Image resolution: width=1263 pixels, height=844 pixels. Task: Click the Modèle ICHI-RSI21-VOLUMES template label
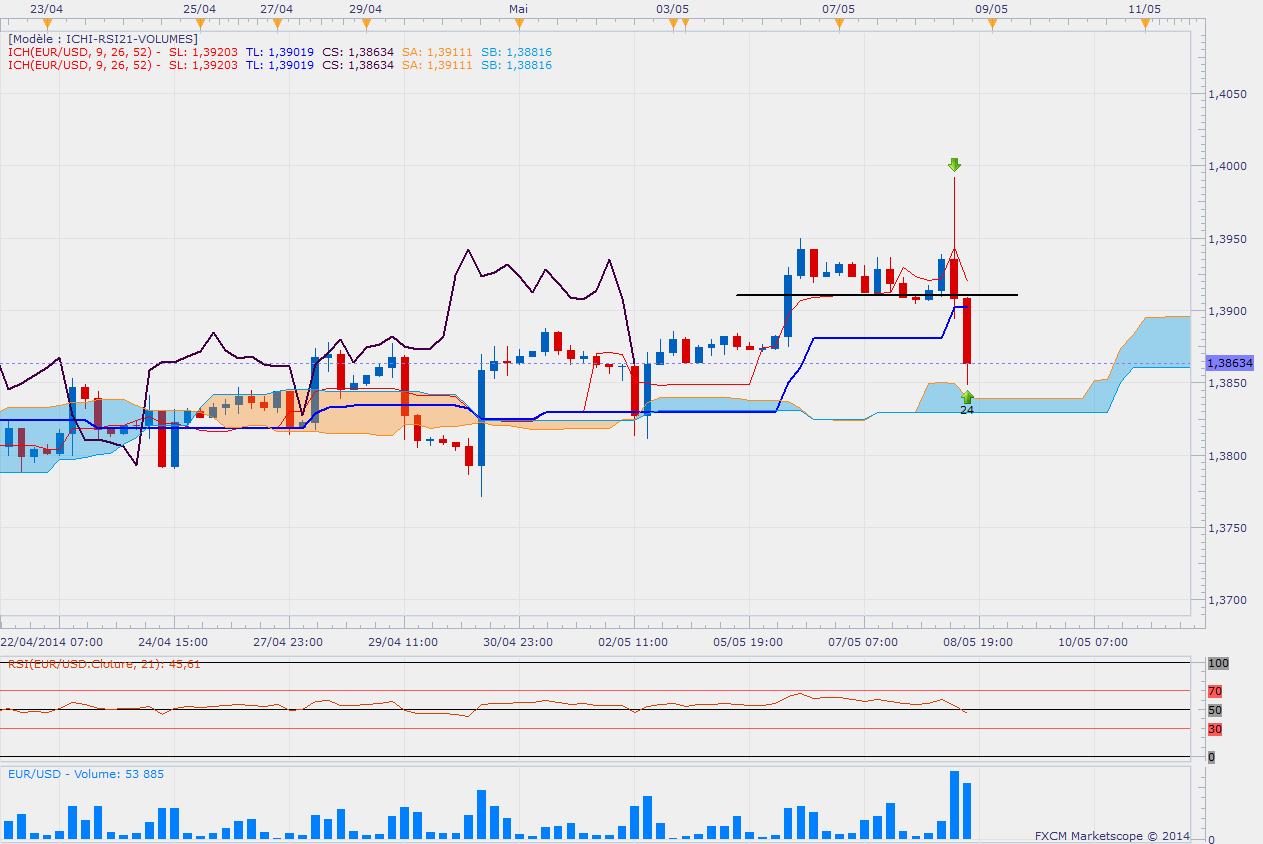(102, 39)
